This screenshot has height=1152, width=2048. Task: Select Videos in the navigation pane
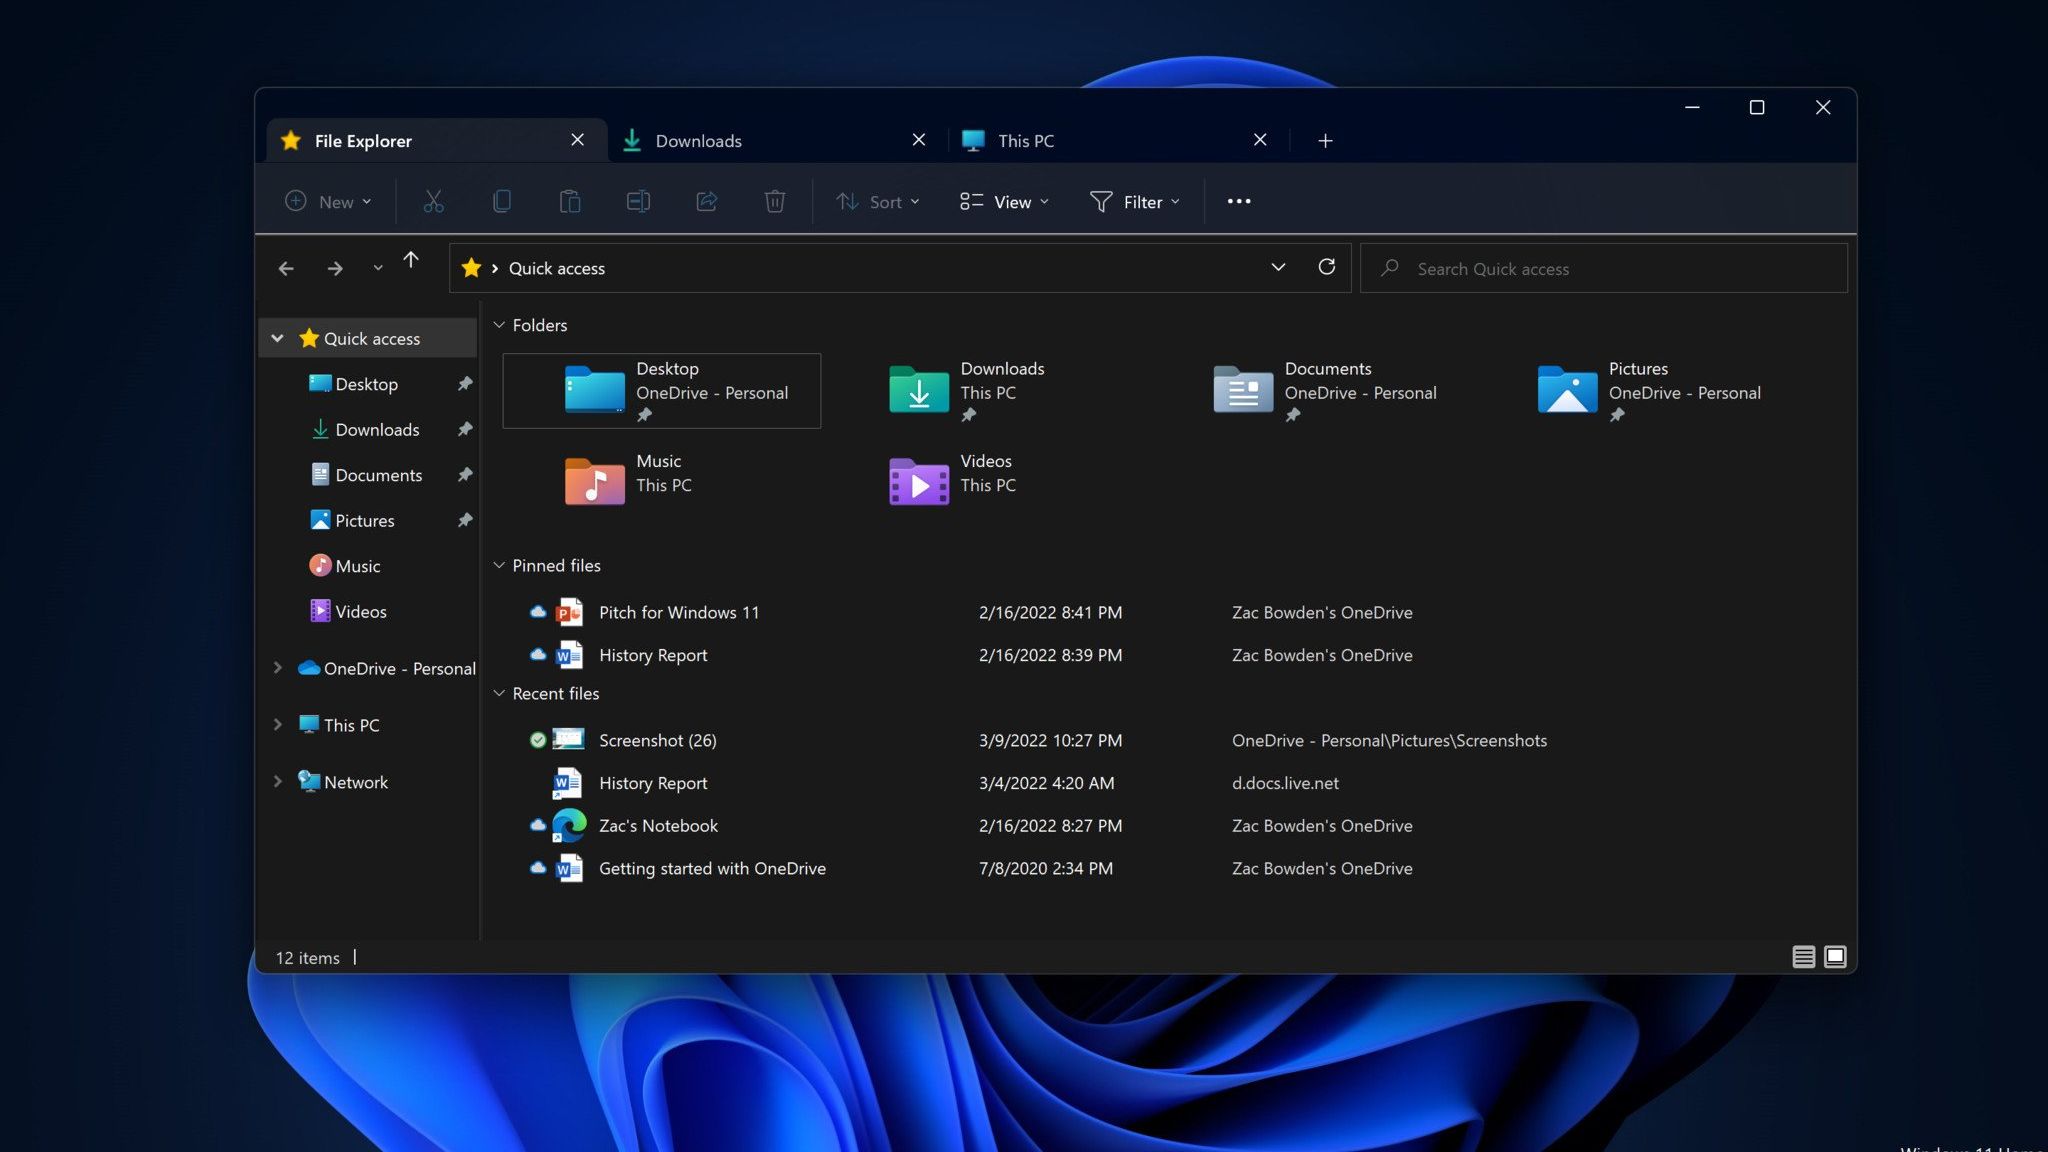click(348, 611)
